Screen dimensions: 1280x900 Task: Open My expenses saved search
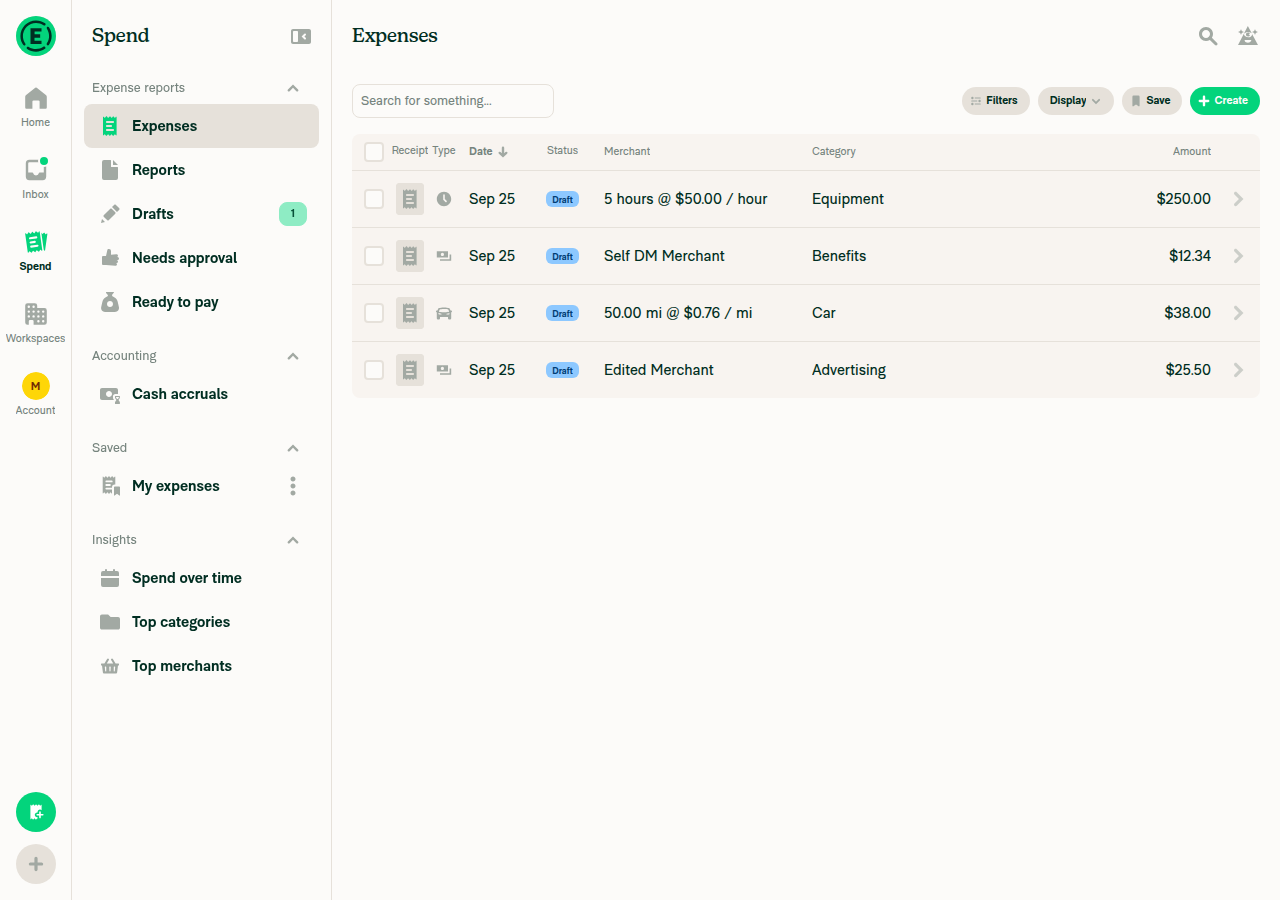point(201,486)
